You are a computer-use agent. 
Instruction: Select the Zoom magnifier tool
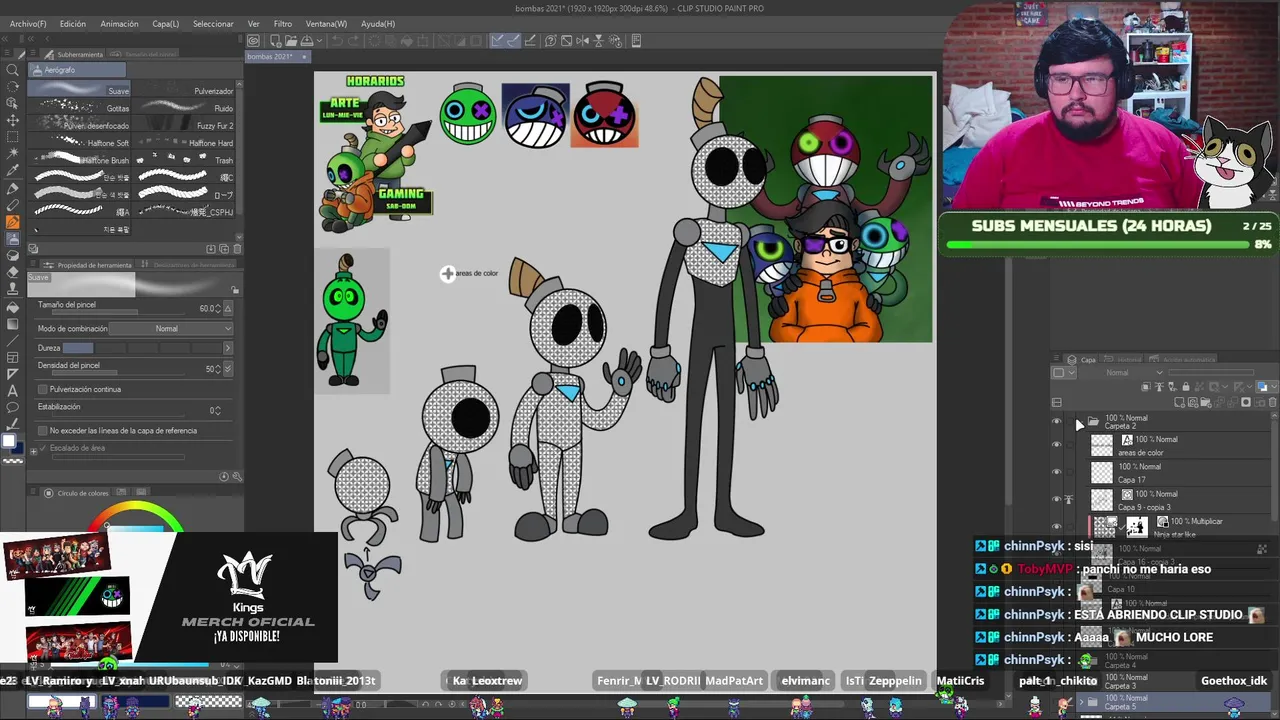pos(13,70)
